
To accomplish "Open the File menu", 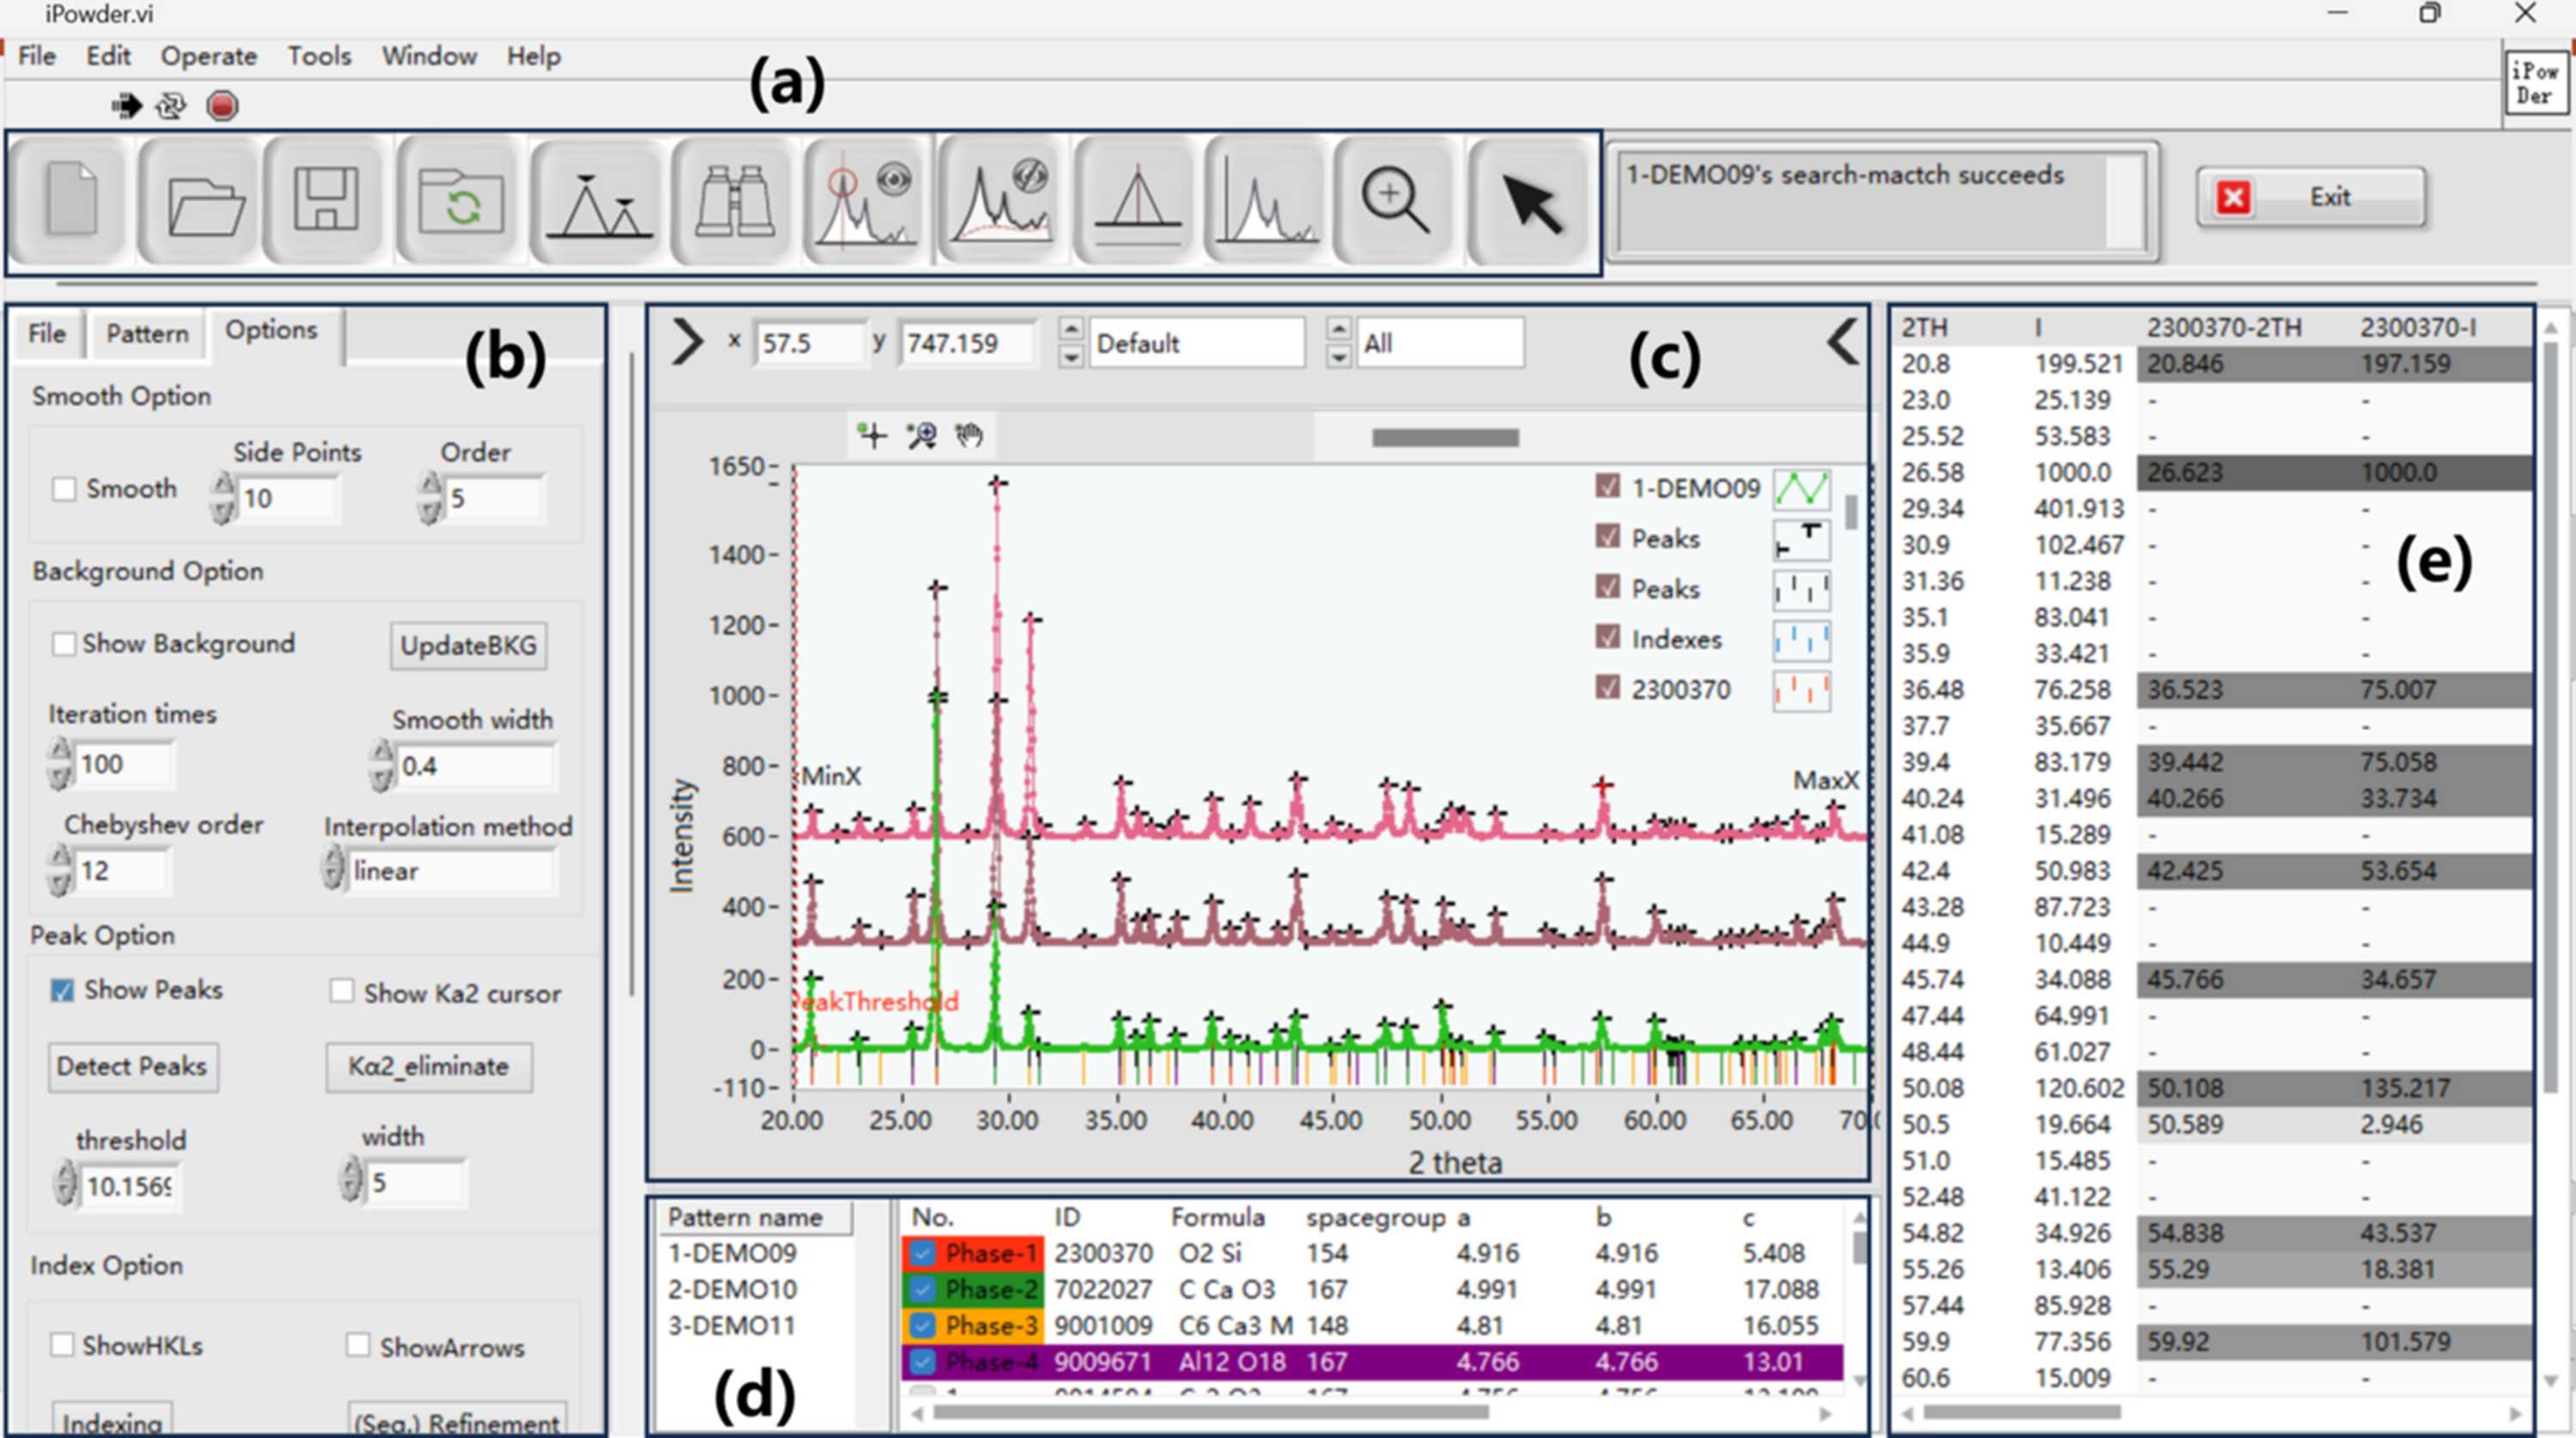I will [37, 56].
